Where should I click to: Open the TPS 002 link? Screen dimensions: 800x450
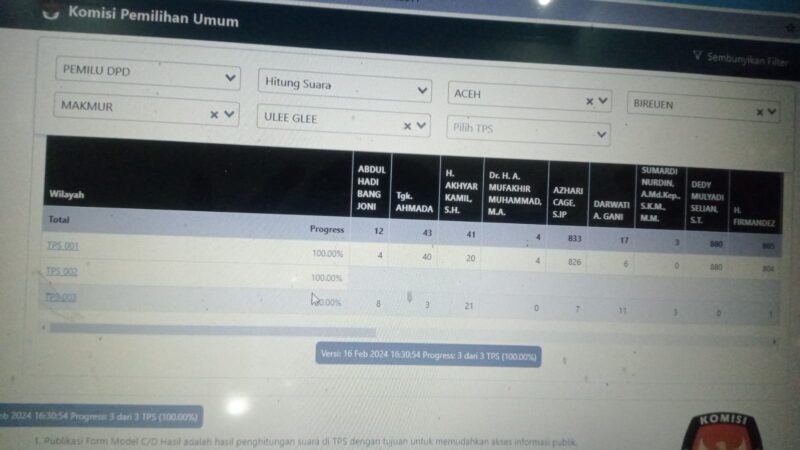[62, 271]
